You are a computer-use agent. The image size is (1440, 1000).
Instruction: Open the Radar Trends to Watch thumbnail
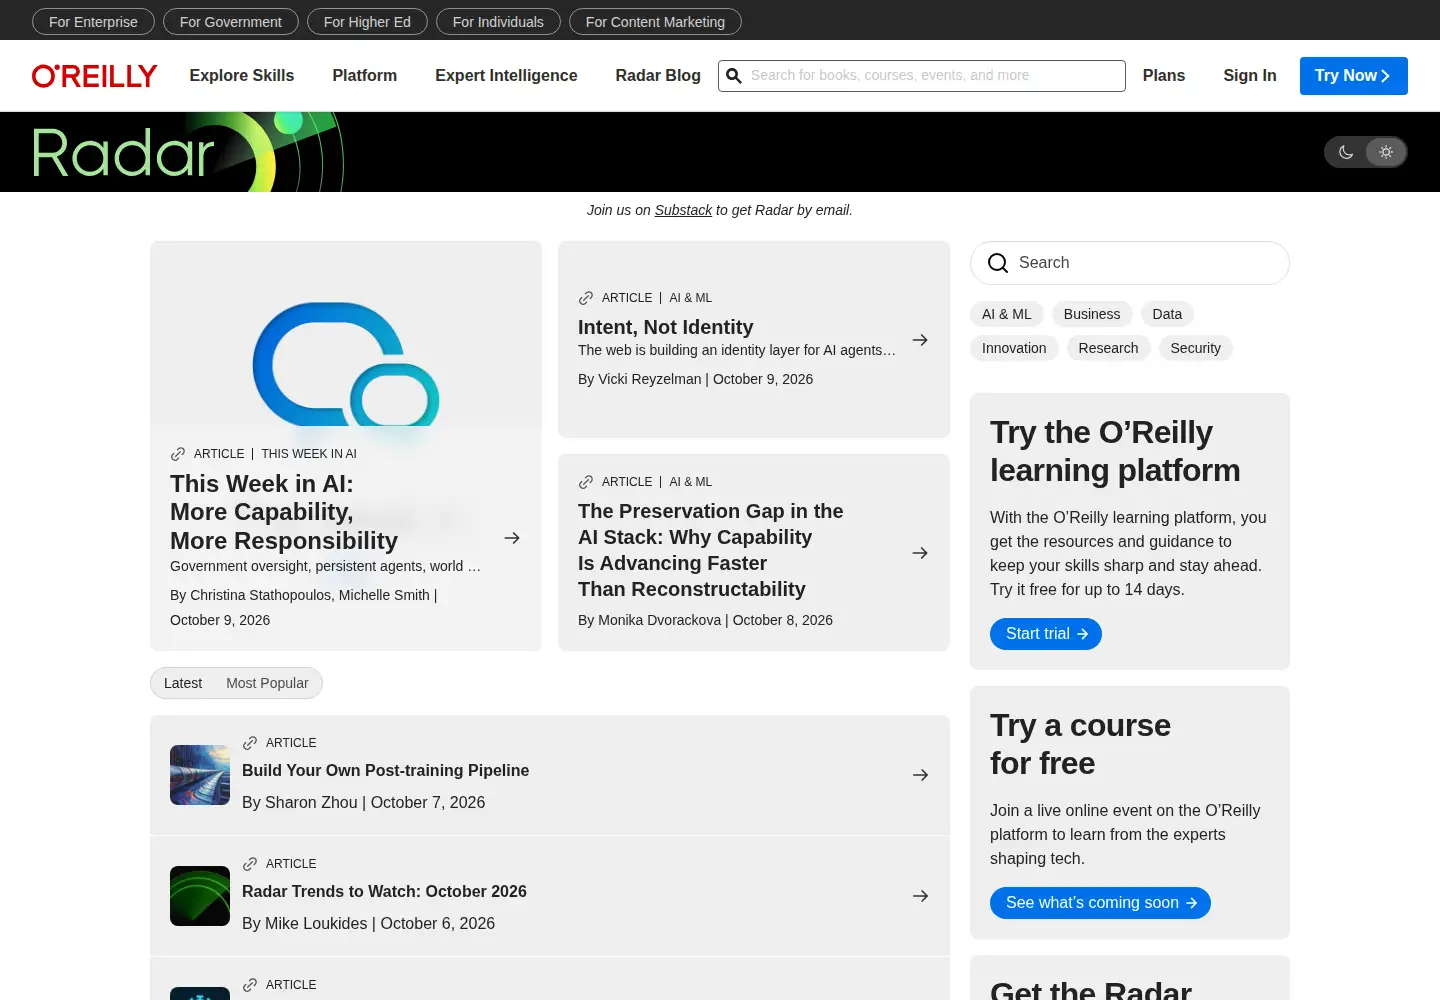[x=200, y=896]
